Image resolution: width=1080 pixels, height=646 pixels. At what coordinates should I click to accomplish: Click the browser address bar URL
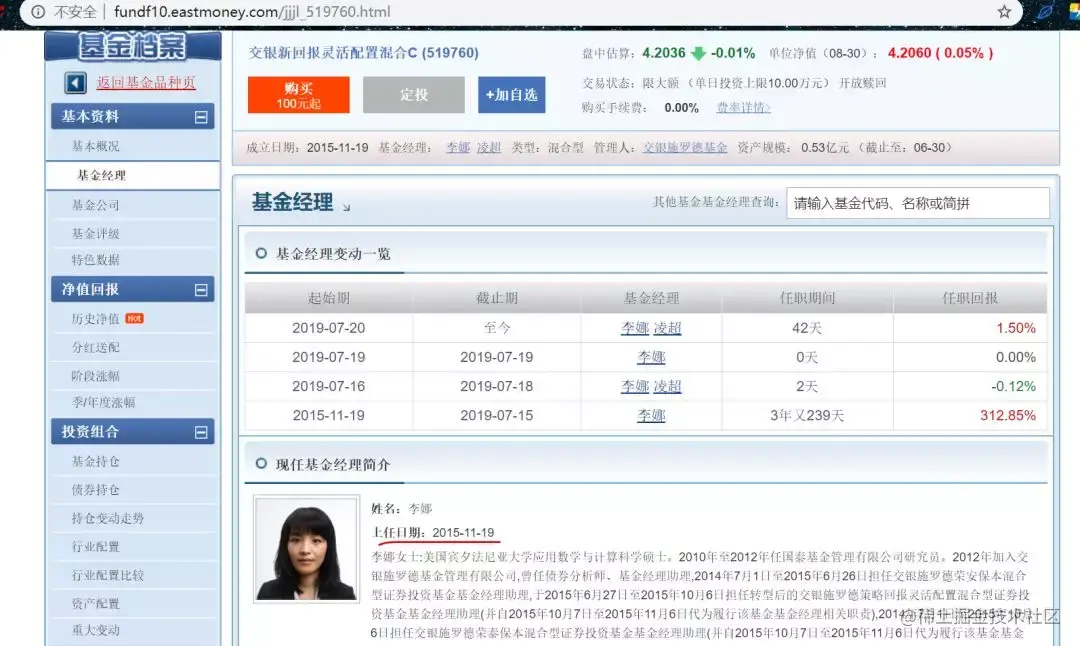point(252,12)
